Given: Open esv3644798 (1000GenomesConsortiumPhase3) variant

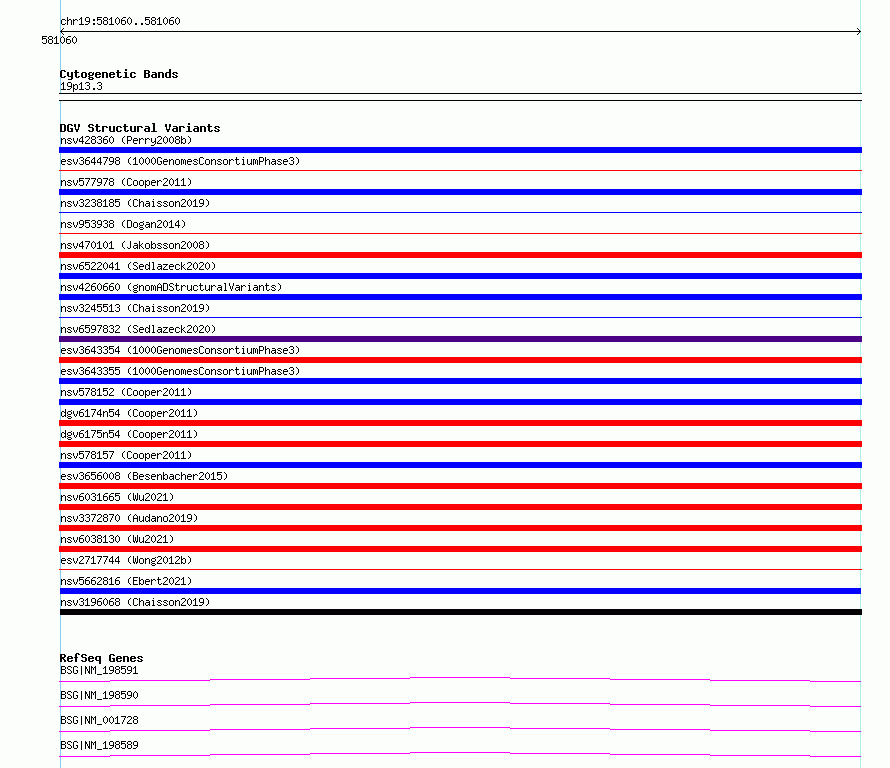Looking at the screenshot, I should click(180, 161).
